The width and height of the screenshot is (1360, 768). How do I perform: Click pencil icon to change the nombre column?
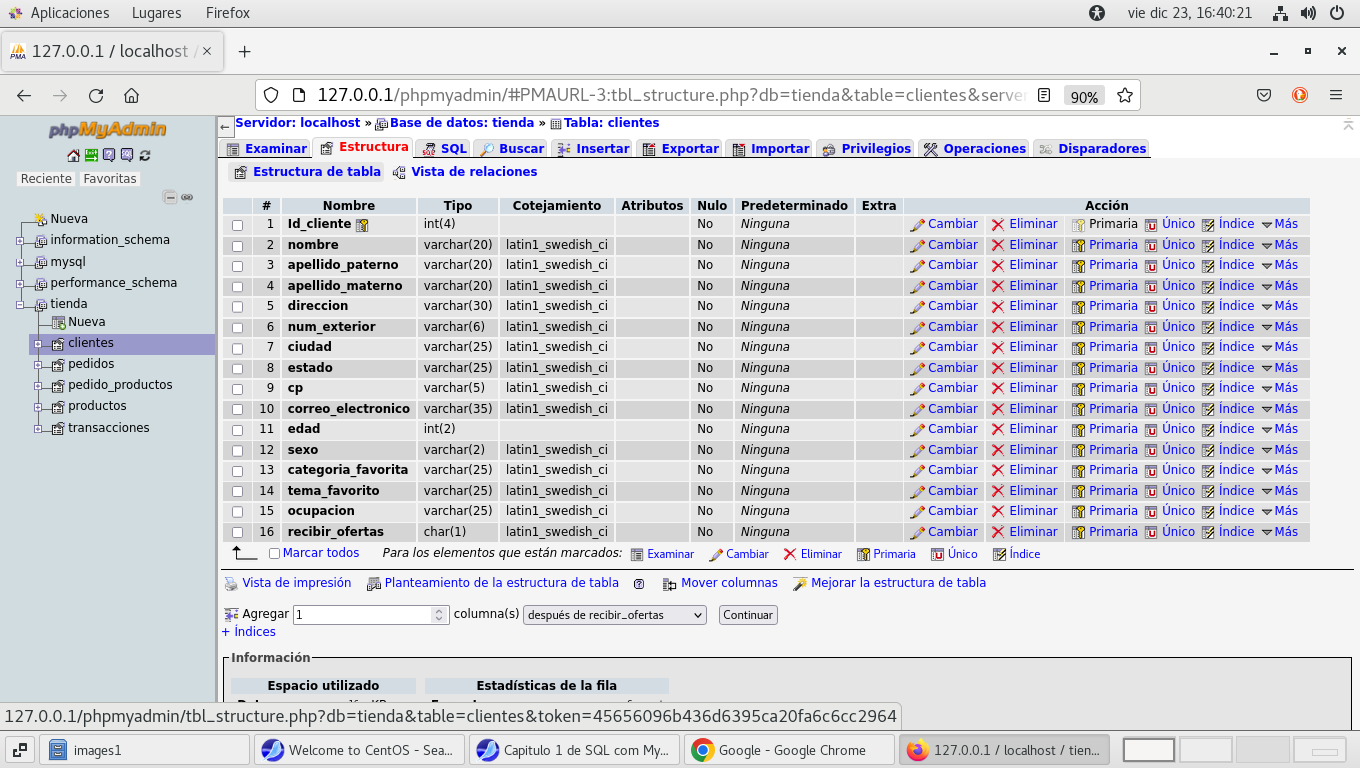918,246
